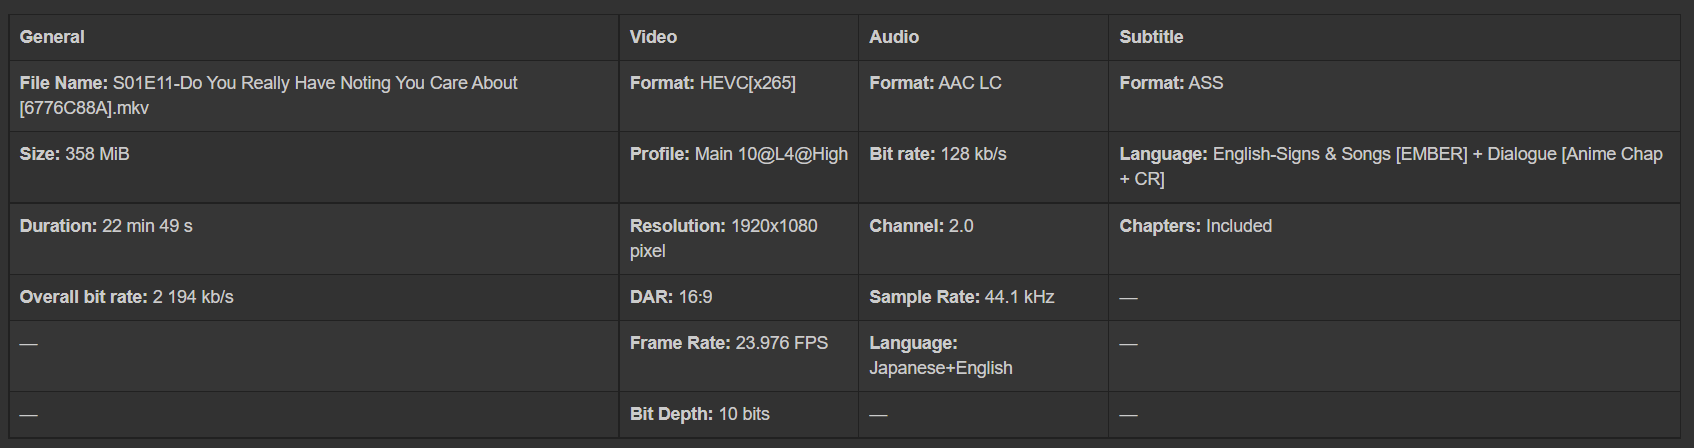Click the DAR 16:9 cell
Viewport: 1694px width, 448px height.
(x=671, y=297)
